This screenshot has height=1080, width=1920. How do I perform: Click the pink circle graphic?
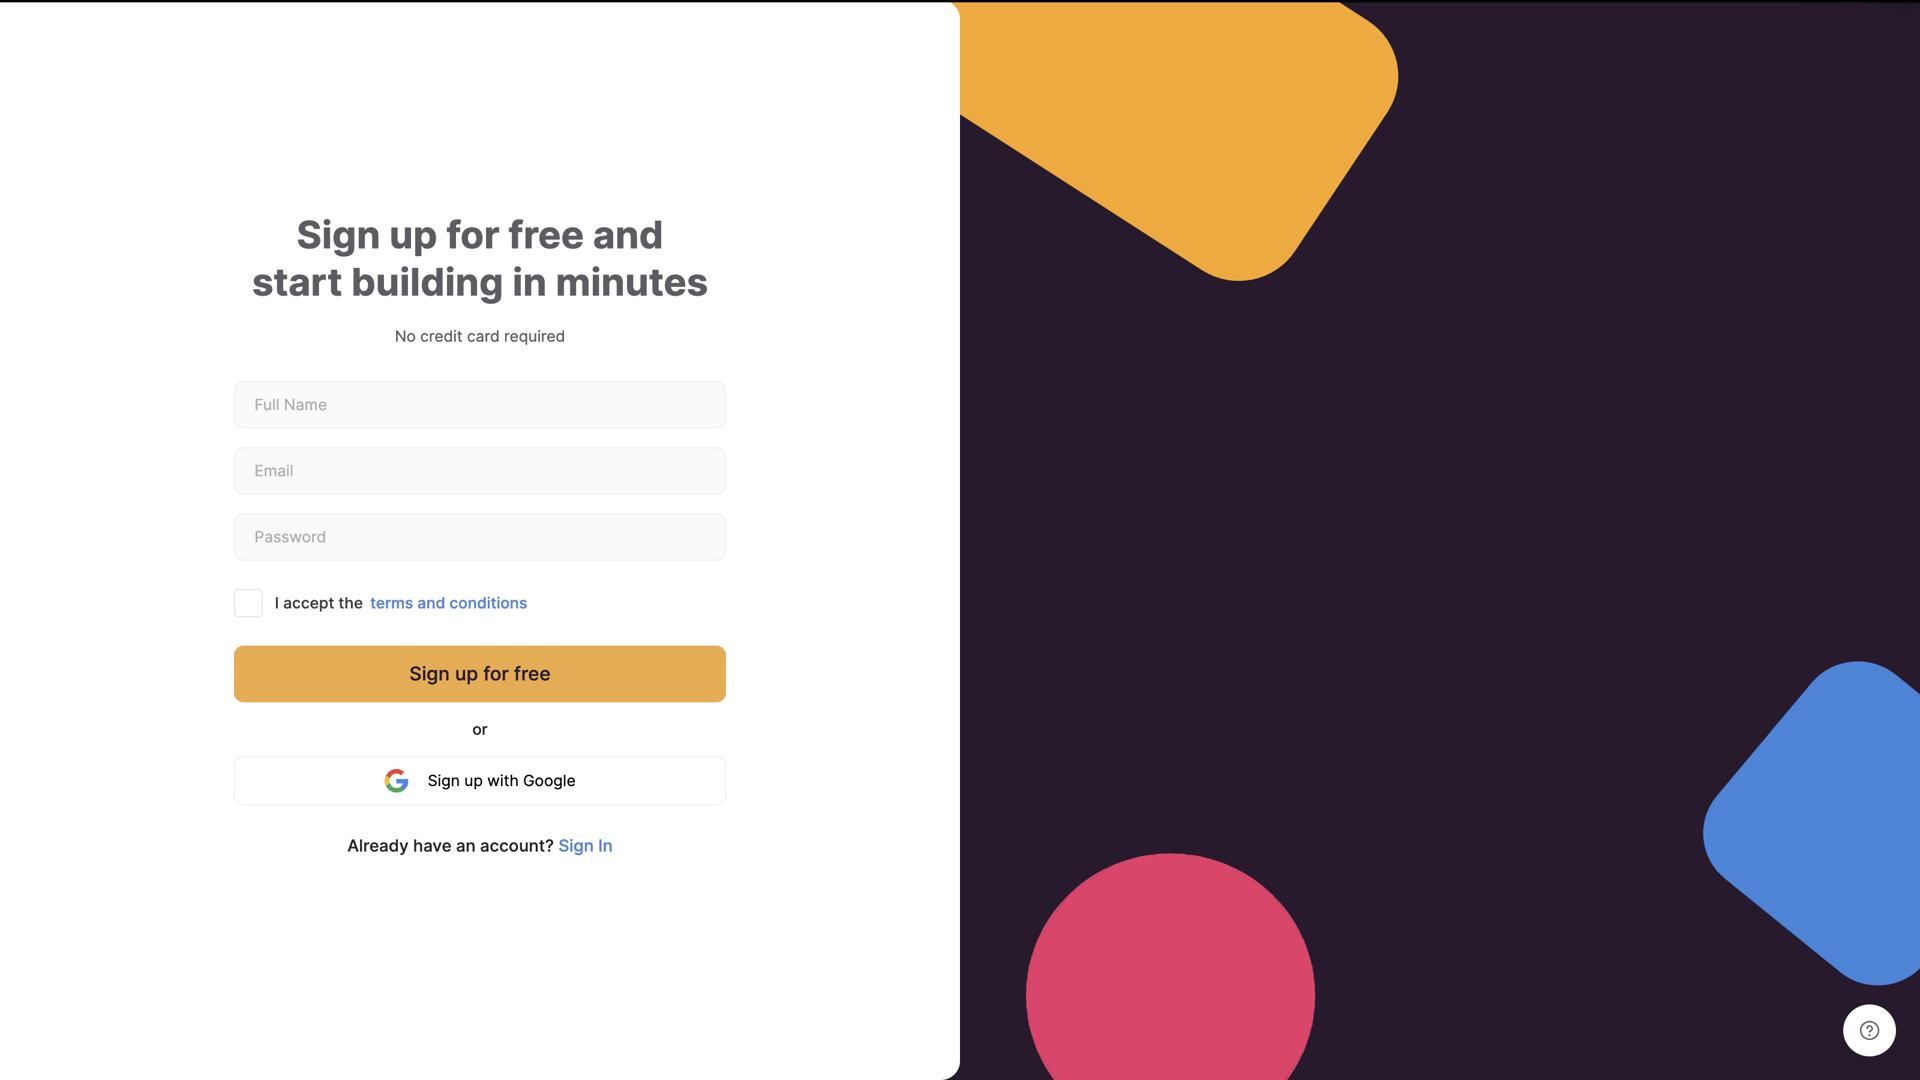[1170, 980]
